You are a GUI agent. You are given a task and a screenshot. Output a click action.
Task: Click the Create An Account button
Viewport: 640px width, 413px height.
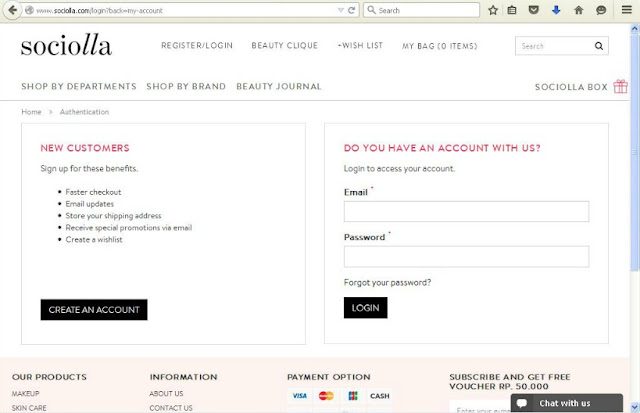(x=94, y=310)
